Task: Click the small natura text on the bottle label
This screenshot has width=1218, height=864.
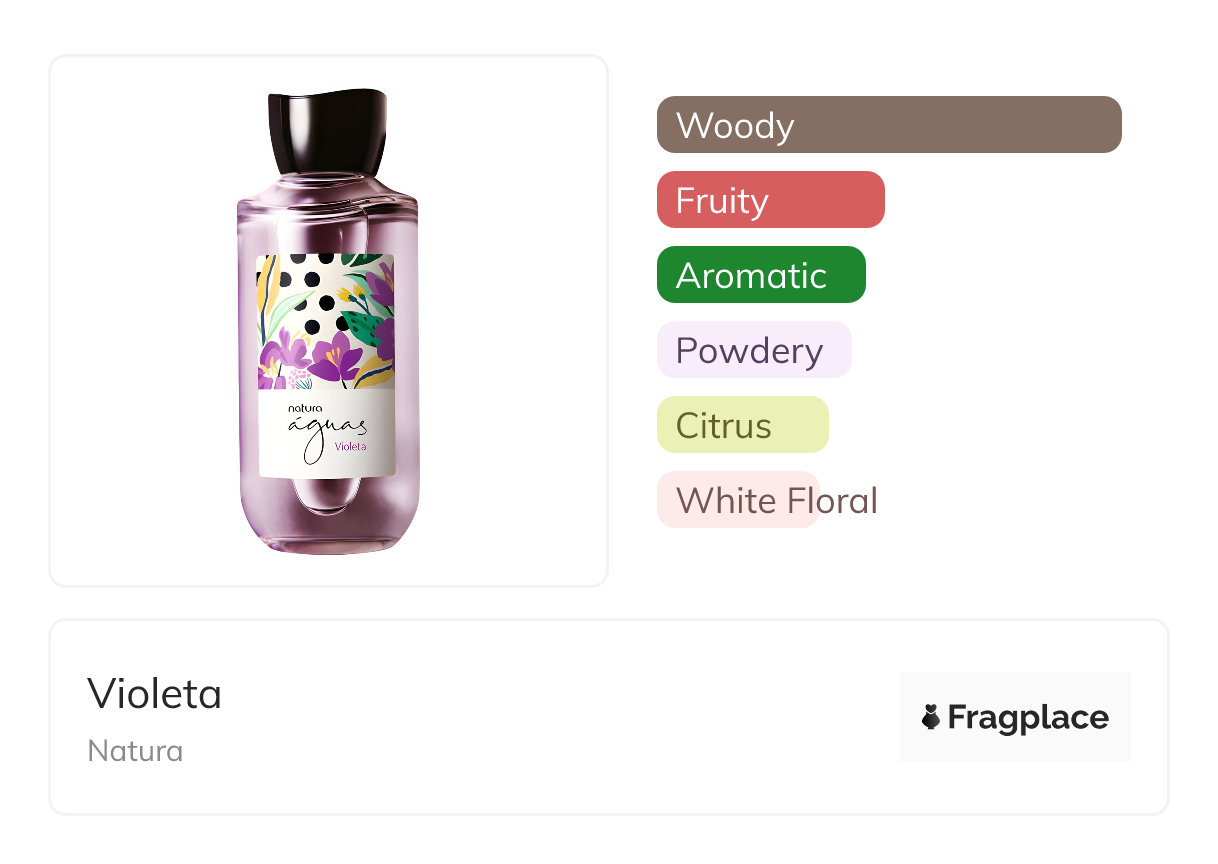Action: (305, 407)
